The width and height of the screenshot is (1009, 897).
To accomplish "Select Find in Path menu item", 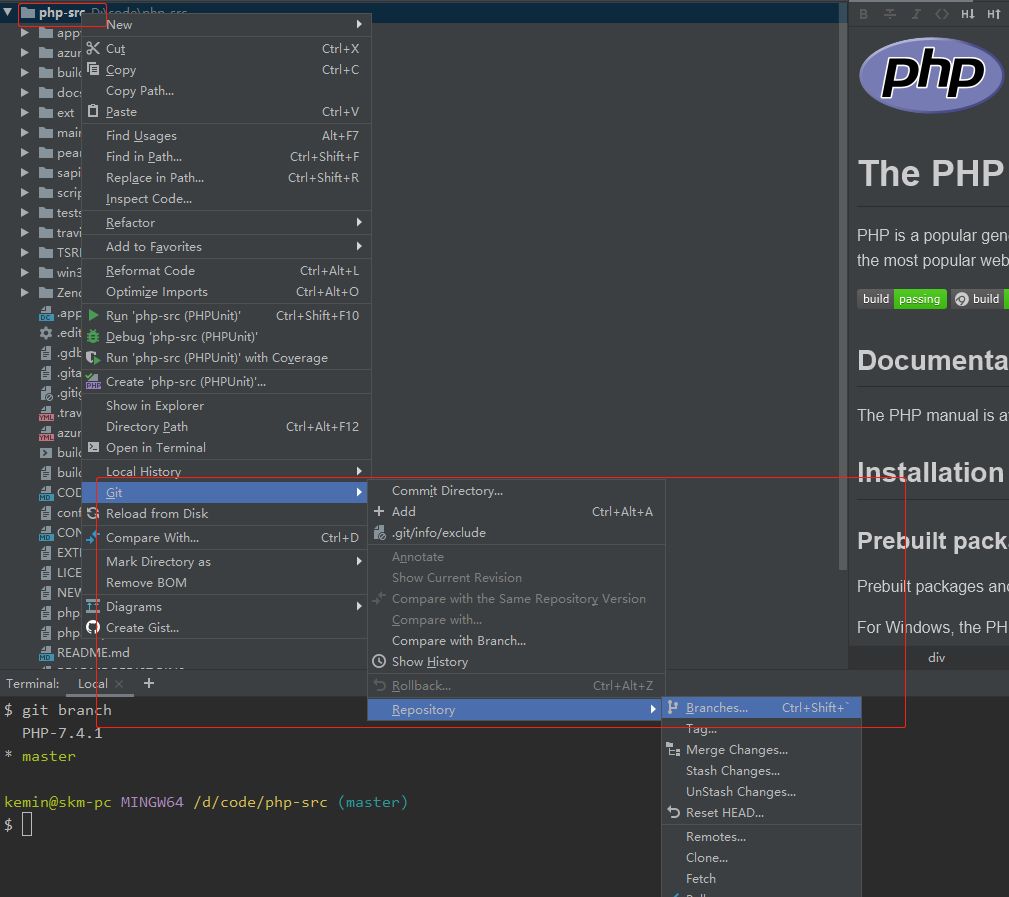I will [x=227, y=156].
